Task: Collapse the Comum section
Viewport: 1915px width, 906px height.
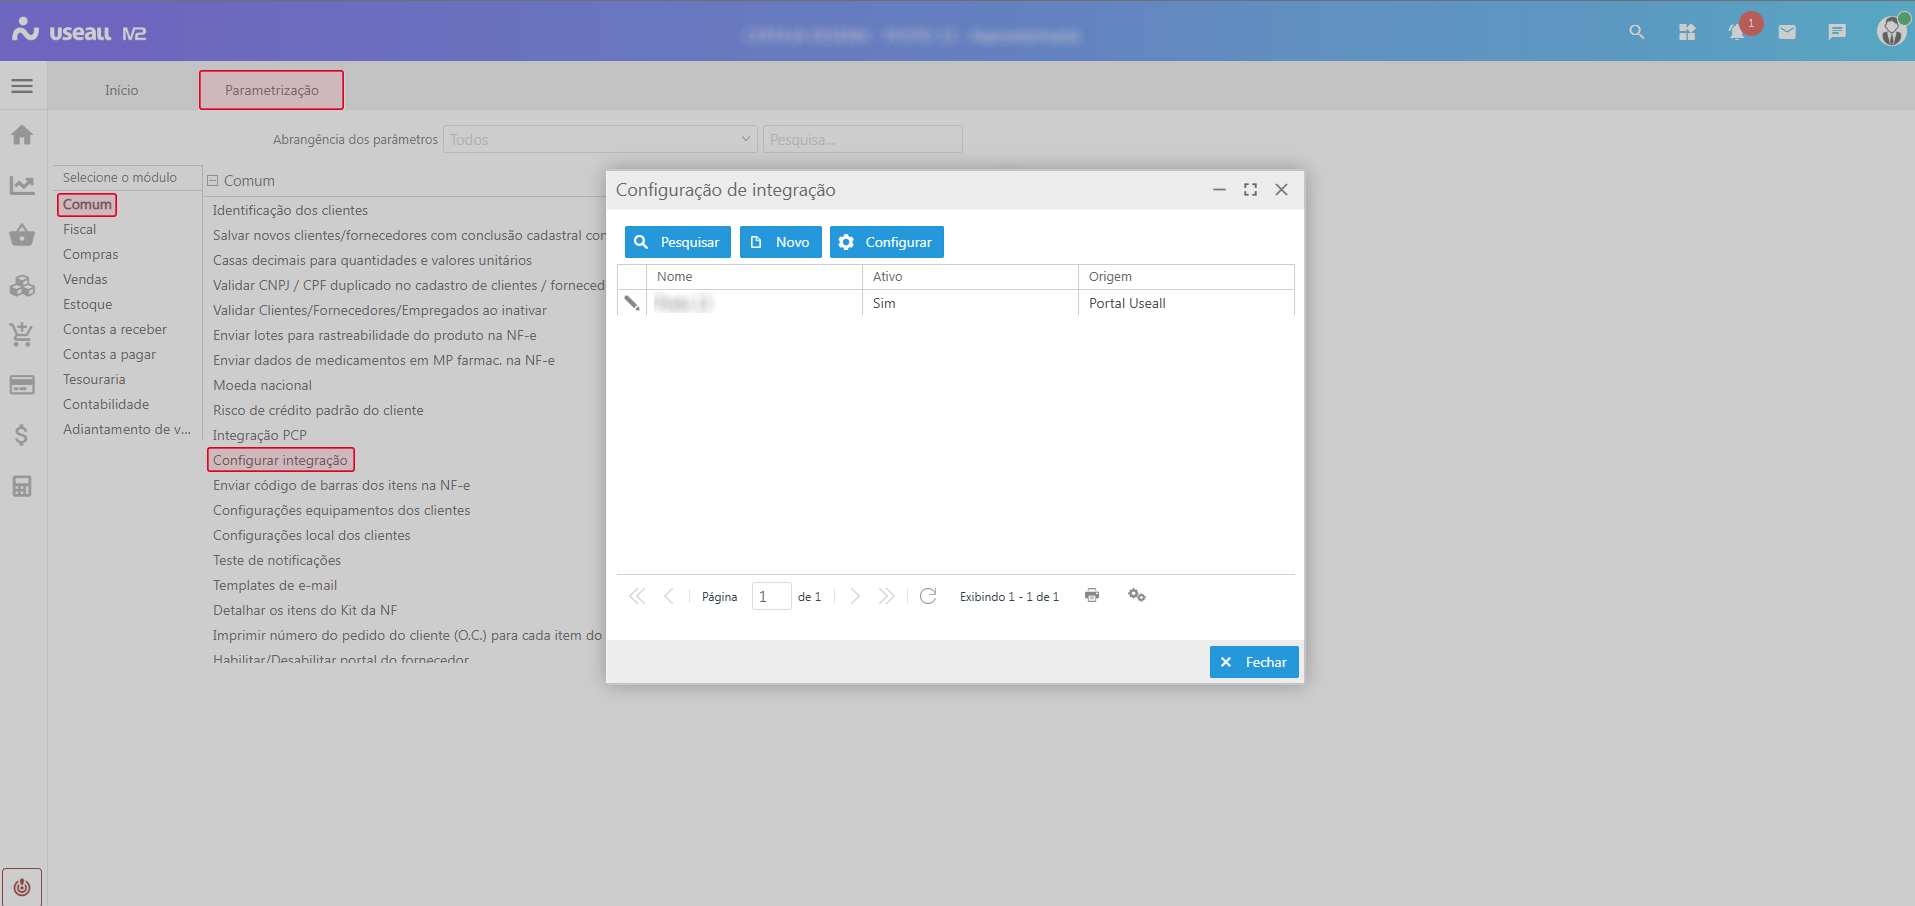Action: tap(213, 181)
